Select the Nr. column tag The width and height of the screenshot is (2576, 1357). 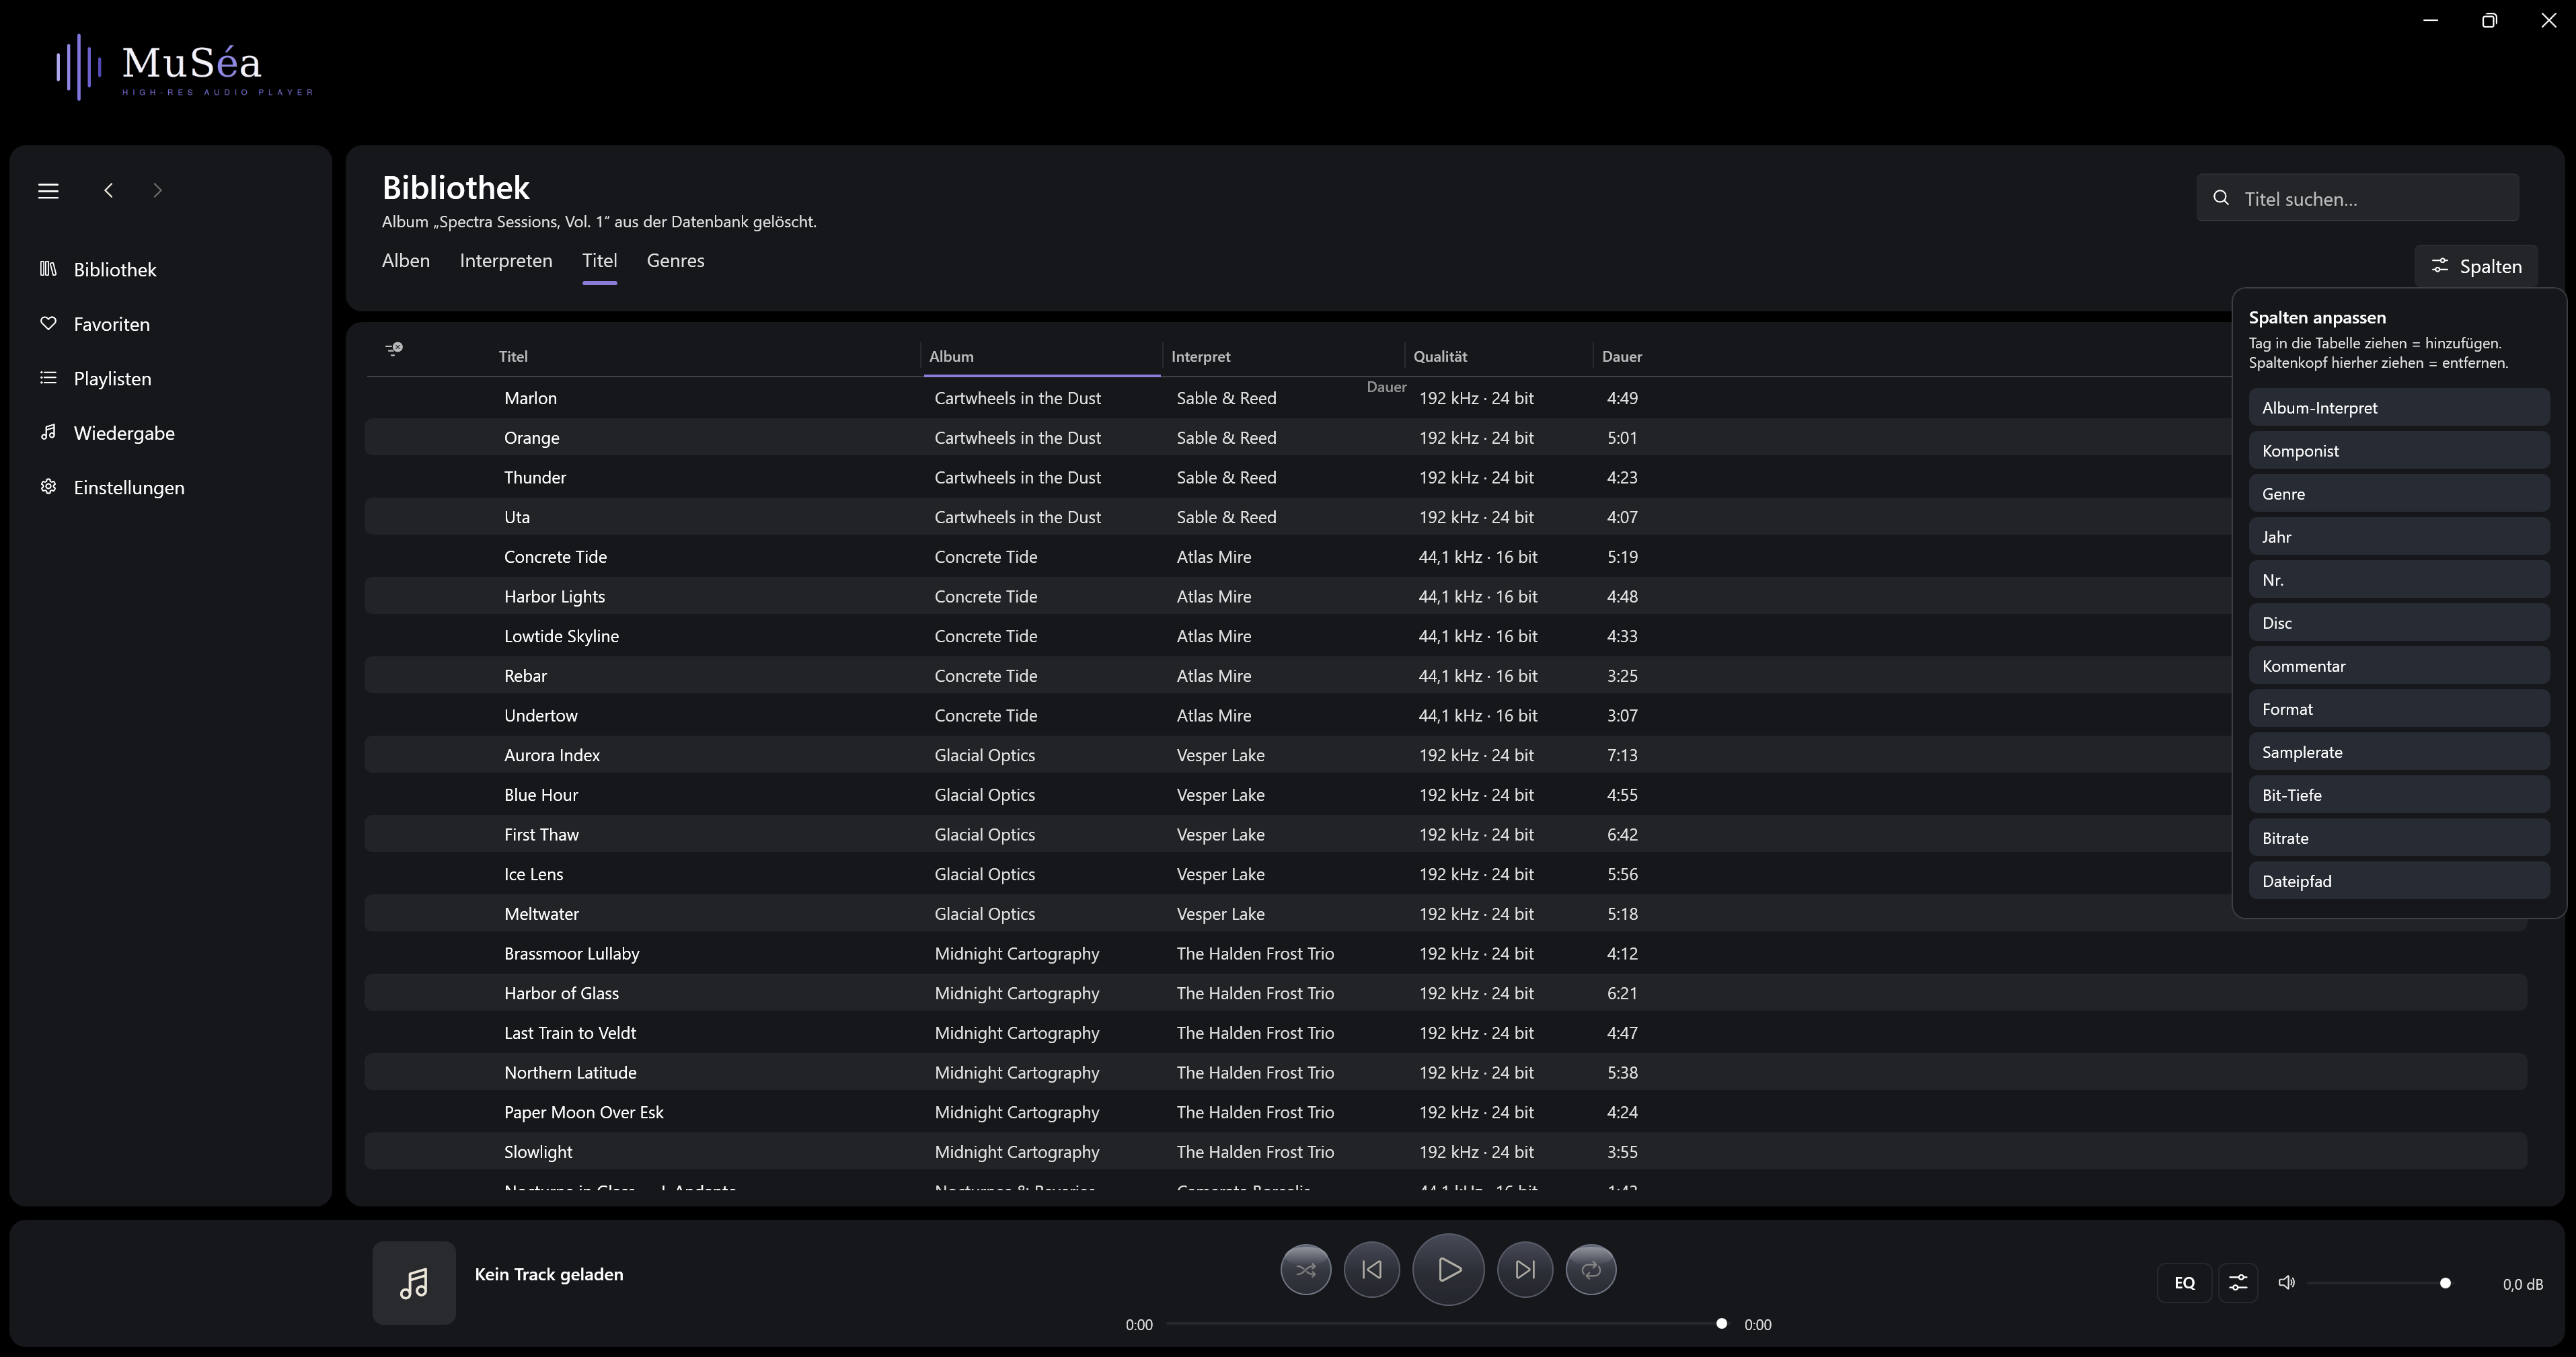point(2399,580)
